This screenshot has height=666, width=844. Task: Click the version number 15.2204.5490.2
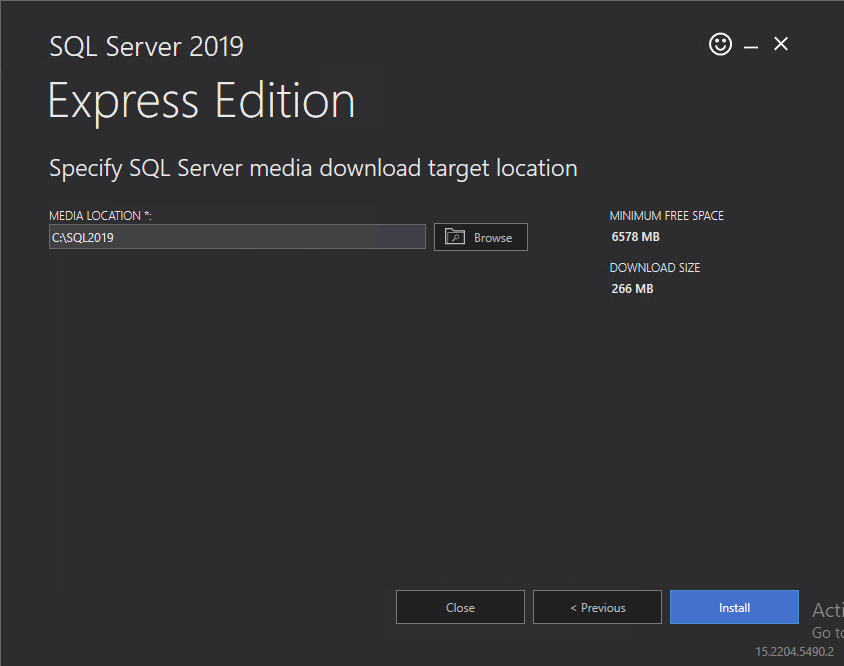794,651
